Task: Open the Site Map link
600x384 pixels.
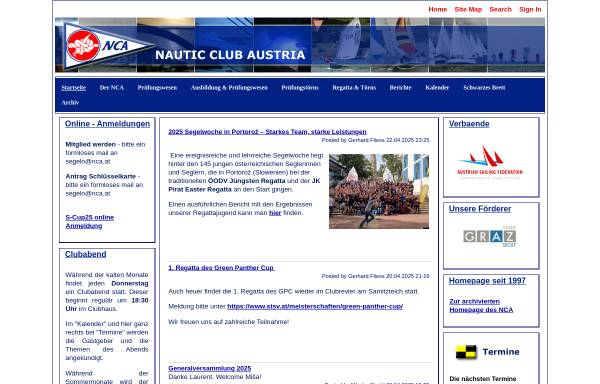Action: [x=468, y=9]
